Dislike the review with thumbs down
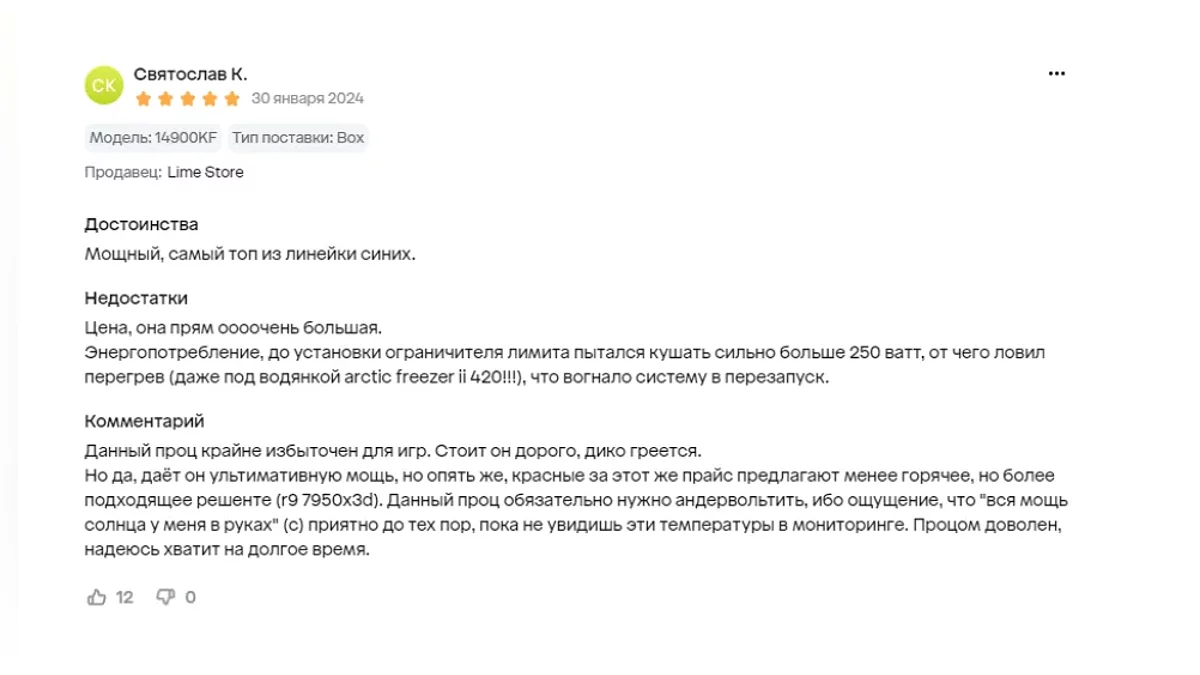The height and width of the screenshot is (675, 1200). (166, 597)
